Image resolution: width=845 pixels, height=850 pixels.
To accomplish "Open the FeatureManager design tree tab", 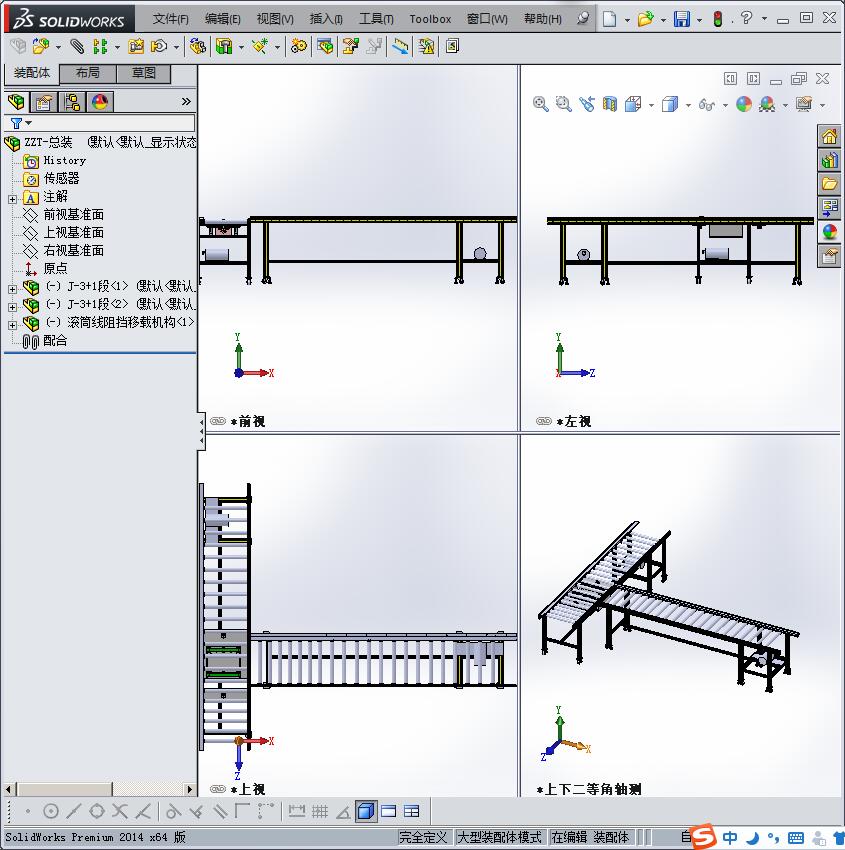I will pos(16,101).
